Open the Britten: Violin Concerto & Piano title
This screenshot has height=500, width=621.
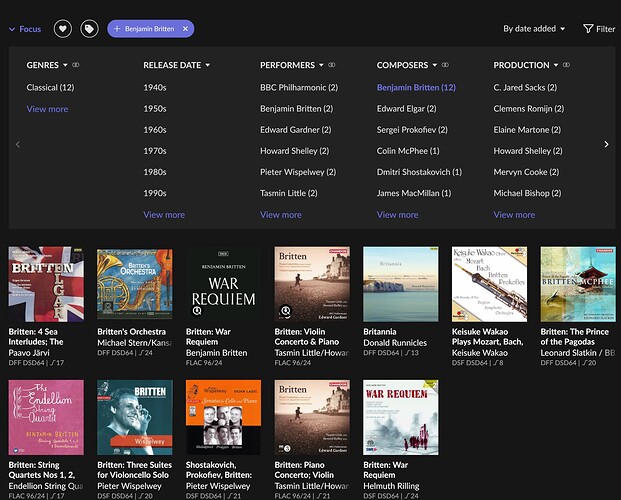point(307,337)
